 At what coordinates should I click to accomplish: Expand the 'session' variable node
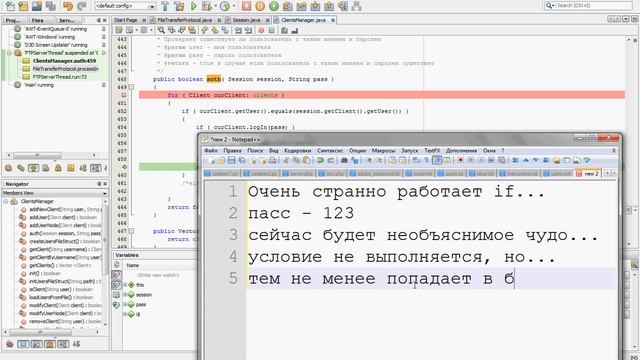125,294
